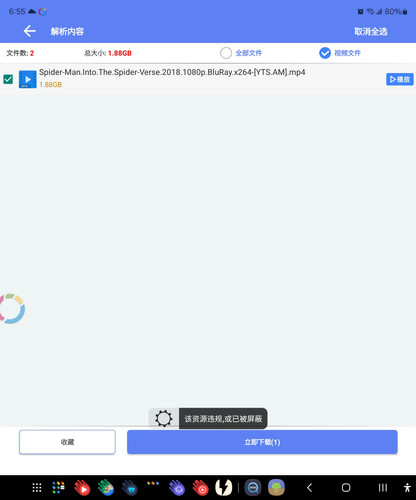Tap the 80% battery indicator
The height and width of the screenshot is (500, 416).
point(396,12)
